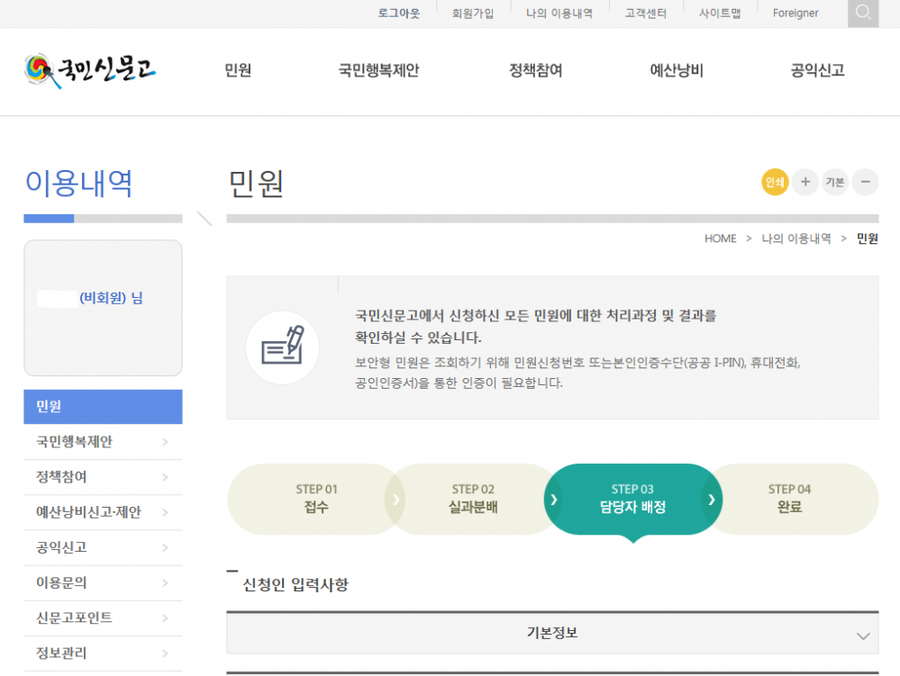Open 나의 이용내역 in top bar
The image size is (900, 676).
(559, 13)
